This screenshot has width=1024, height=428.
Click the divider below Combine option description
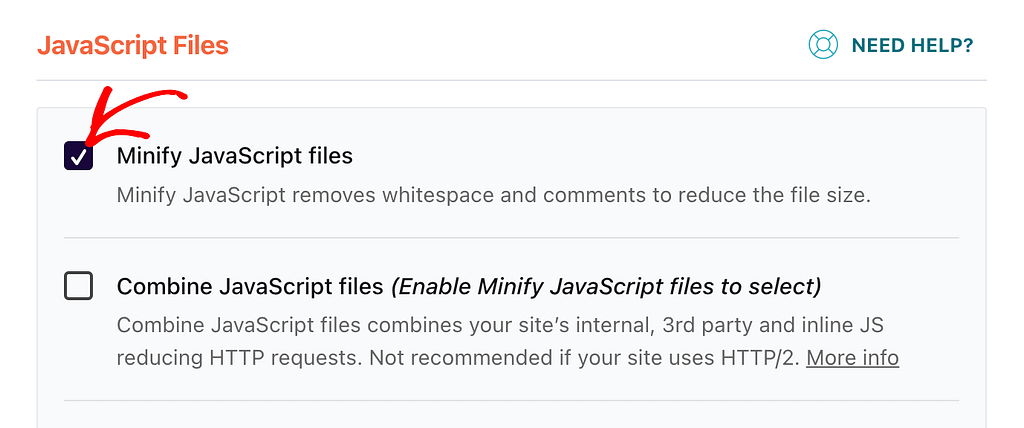pyautogui.click(x=511, y=401)
